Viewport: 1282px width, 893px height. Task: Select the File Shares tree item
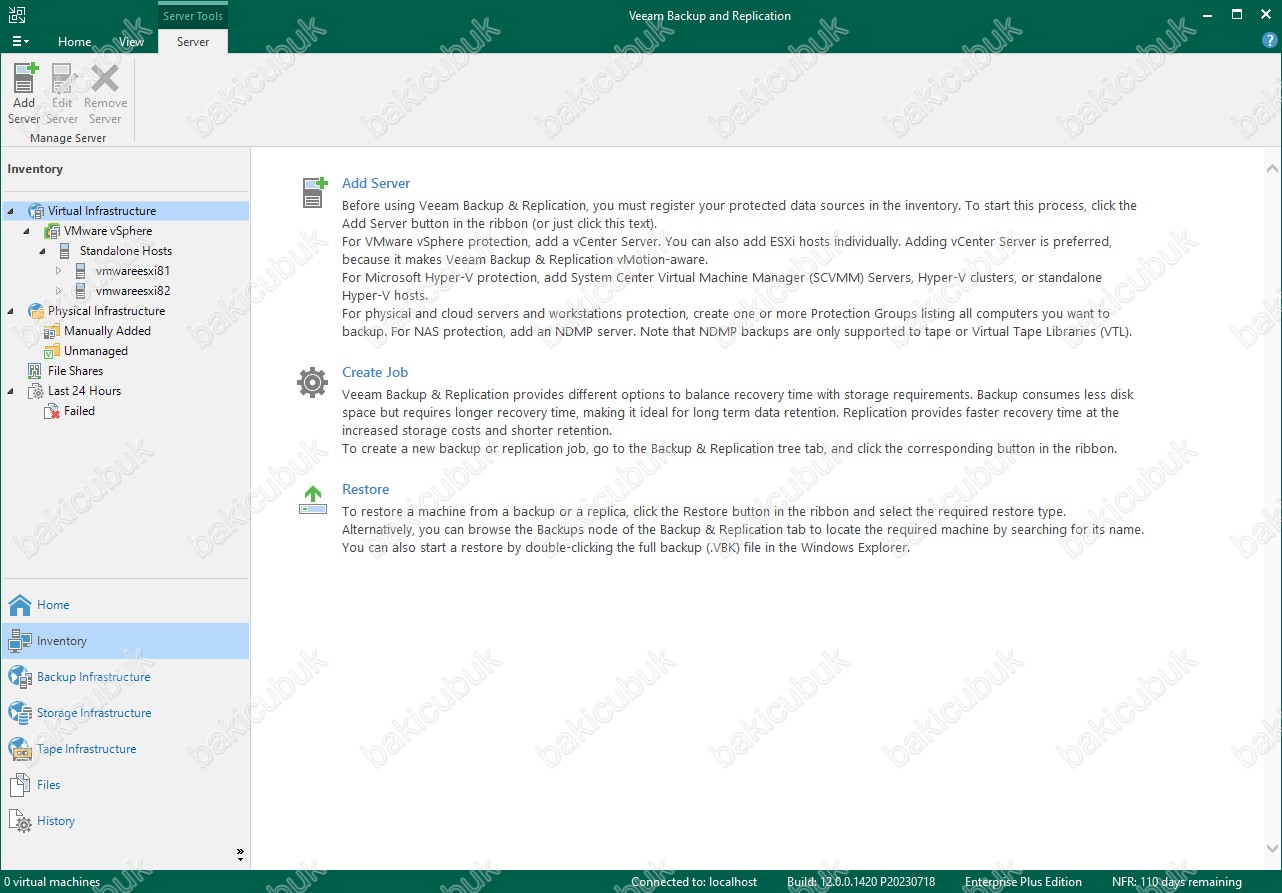pos(76,371)
